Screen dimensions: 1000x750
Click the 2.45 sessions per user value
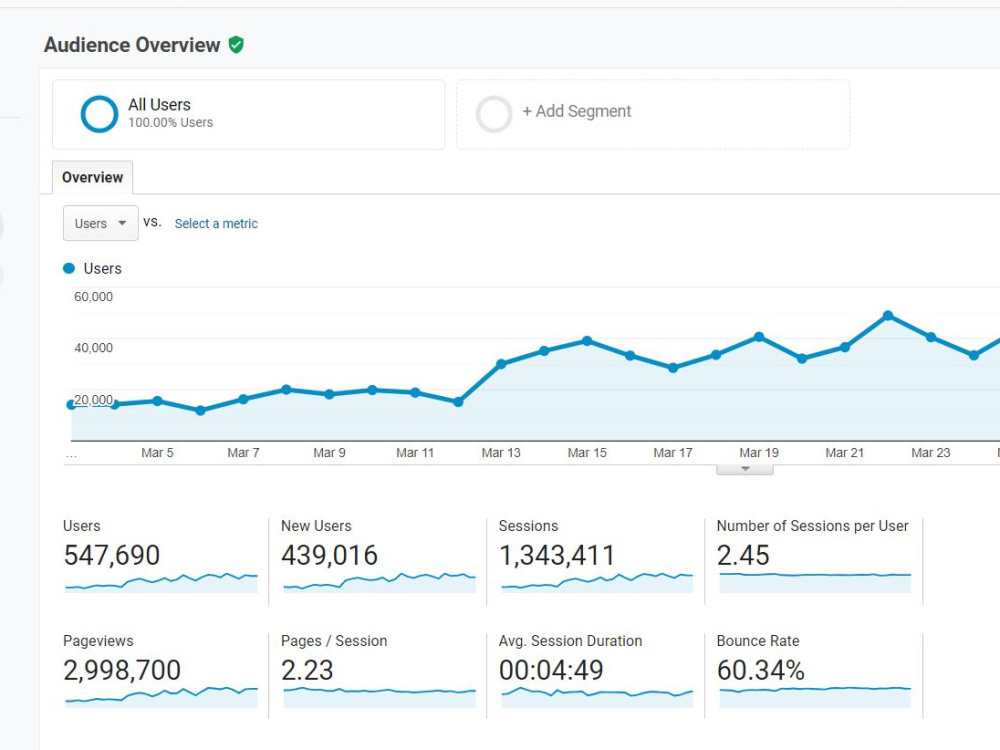coord(743,555)
